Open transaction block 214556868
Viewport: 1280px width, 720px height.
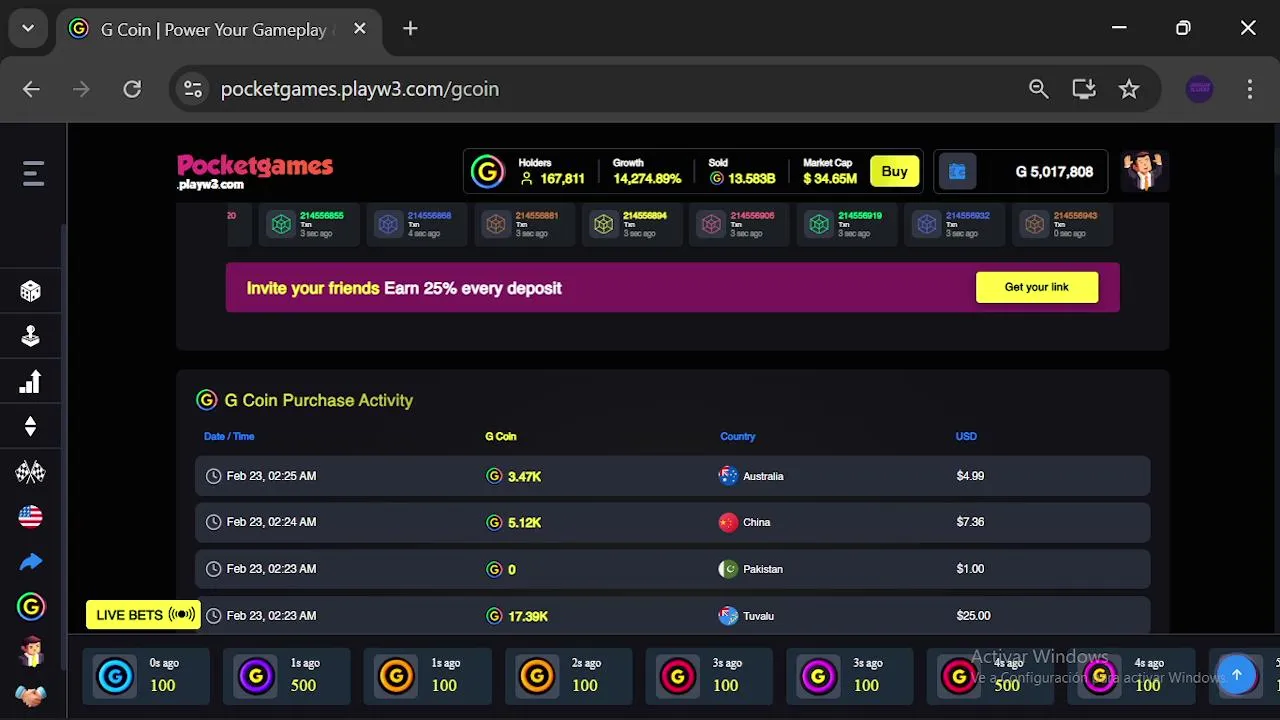point(416,224)
